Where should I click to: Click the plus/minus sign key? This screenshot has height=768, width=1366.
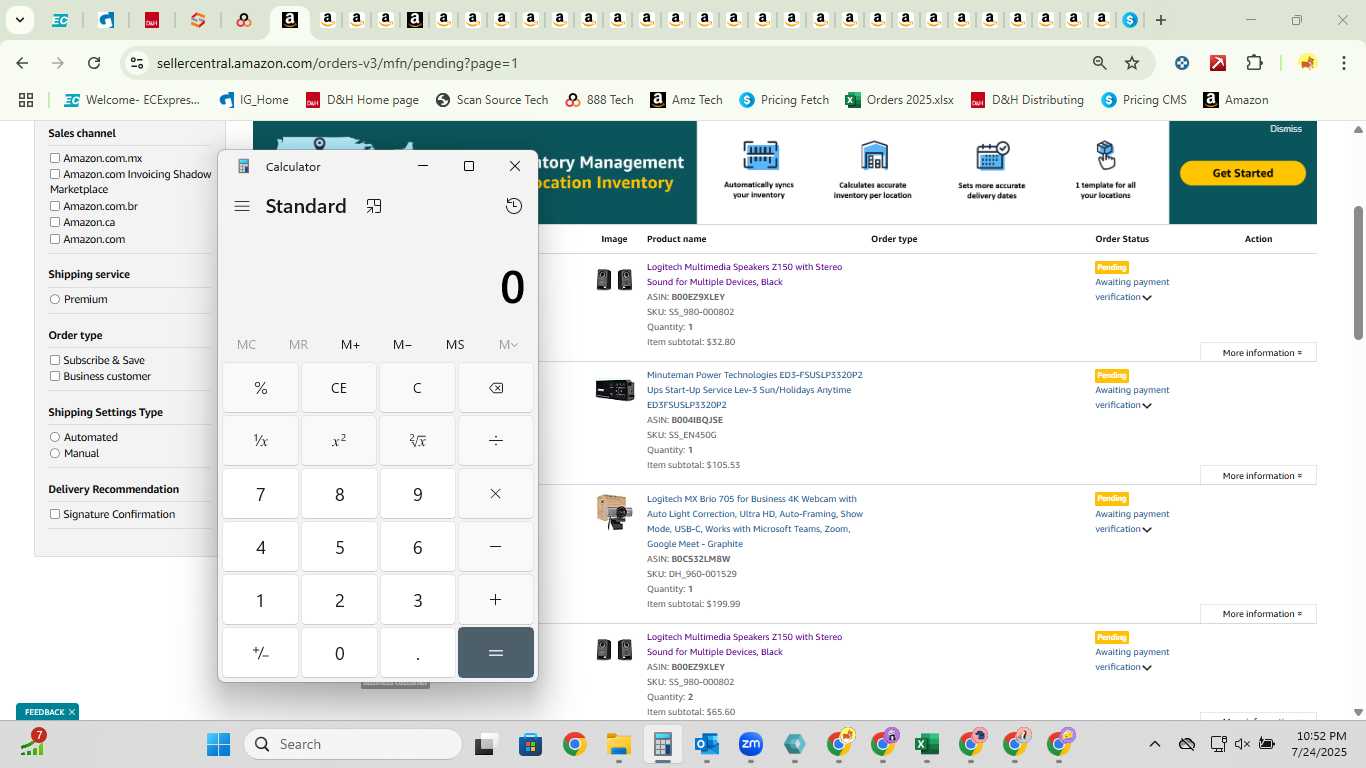[x=260, y=653]
